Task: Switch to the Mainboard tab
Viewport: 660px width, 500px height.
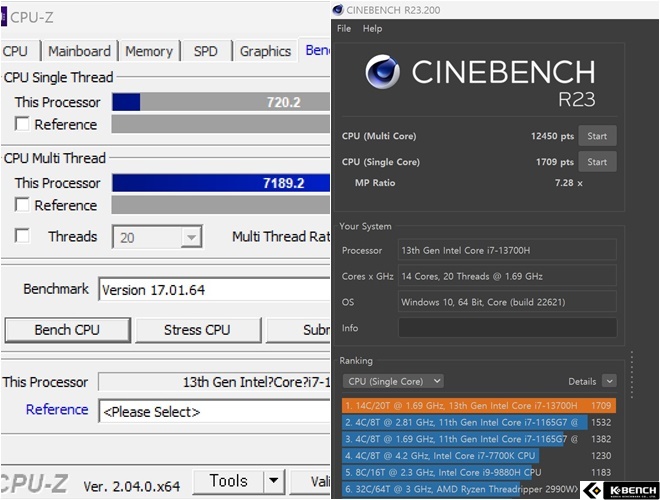Action: point(79,51)
